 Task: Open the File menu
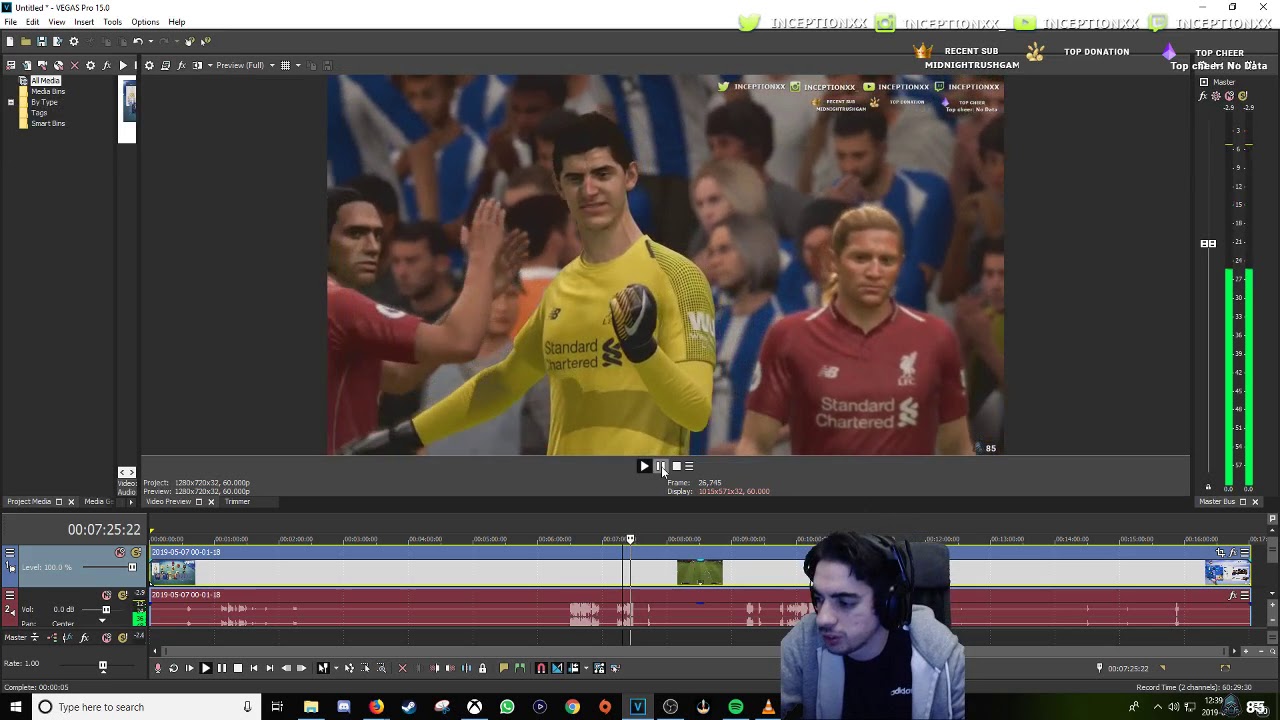click(x=10, y=22)
